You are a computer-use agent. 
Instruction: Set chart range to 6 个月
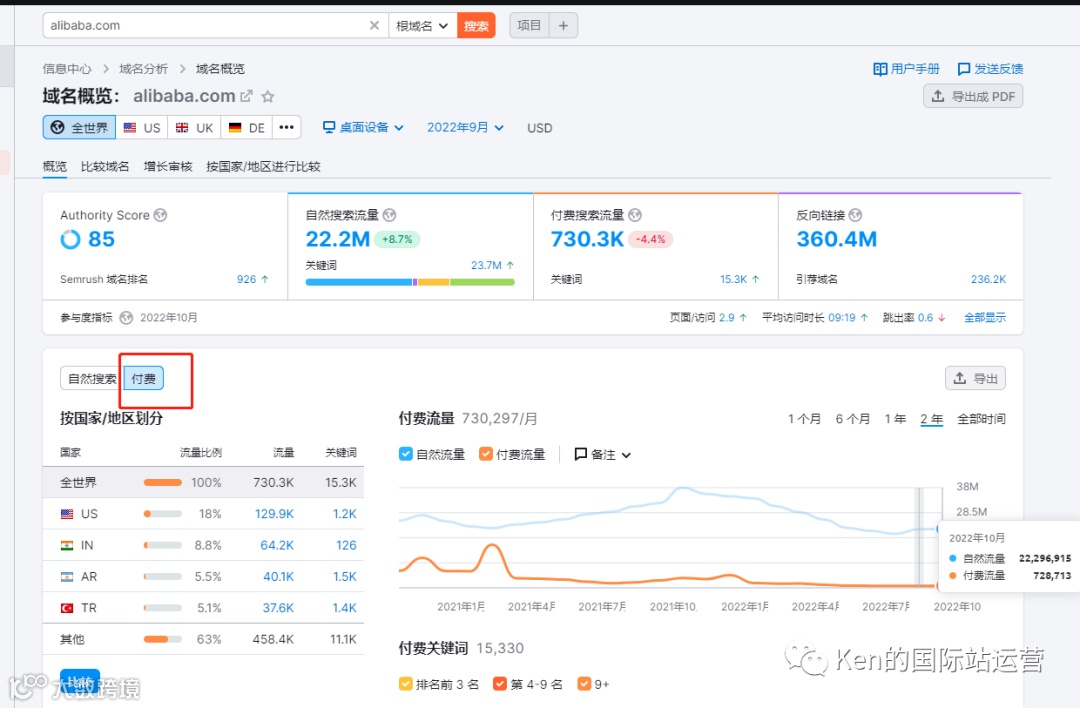[x=853, y=419]
